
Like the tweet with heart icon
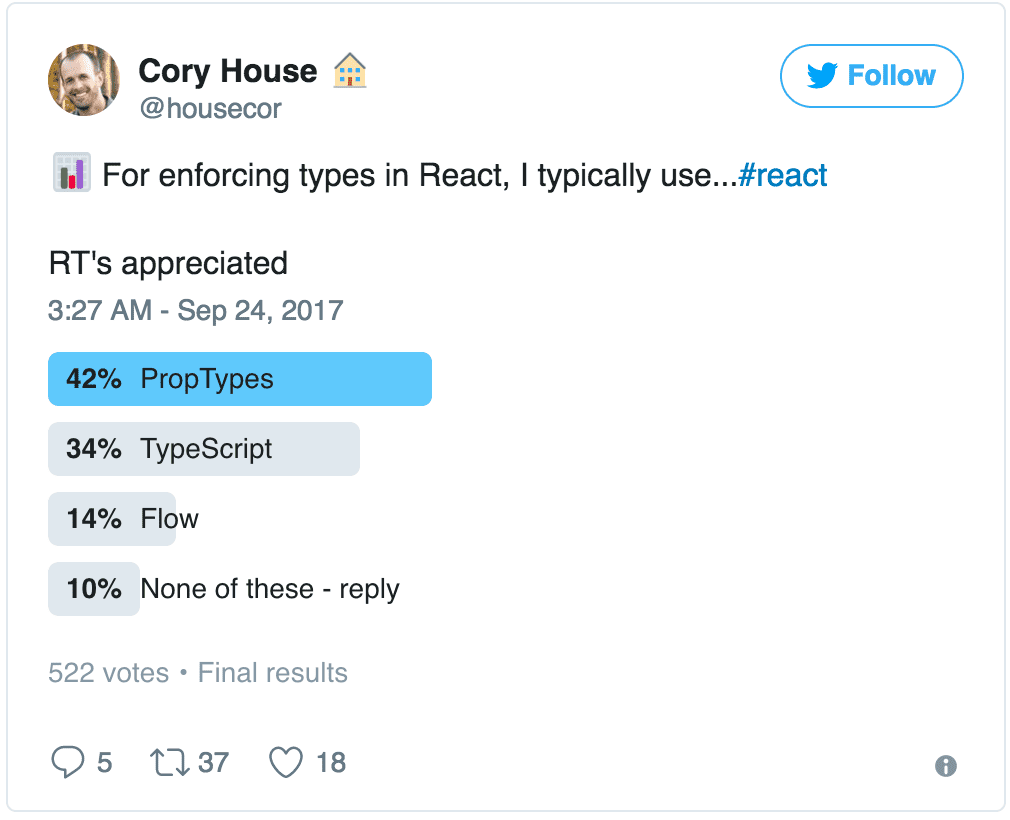click(x=286, y=763)
